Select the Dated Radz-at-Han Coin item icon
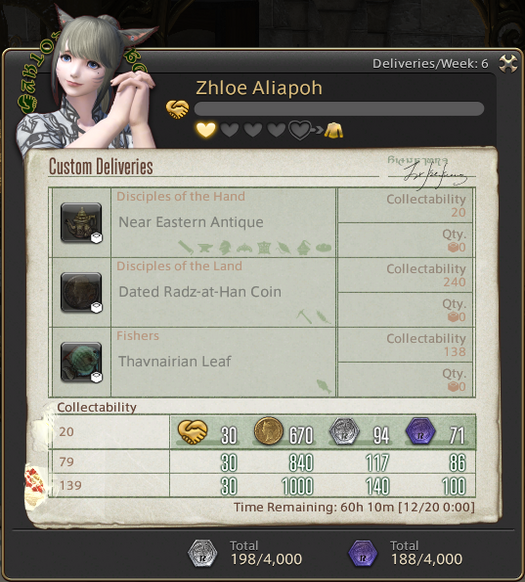525x582 pixels. coord(81,292)
